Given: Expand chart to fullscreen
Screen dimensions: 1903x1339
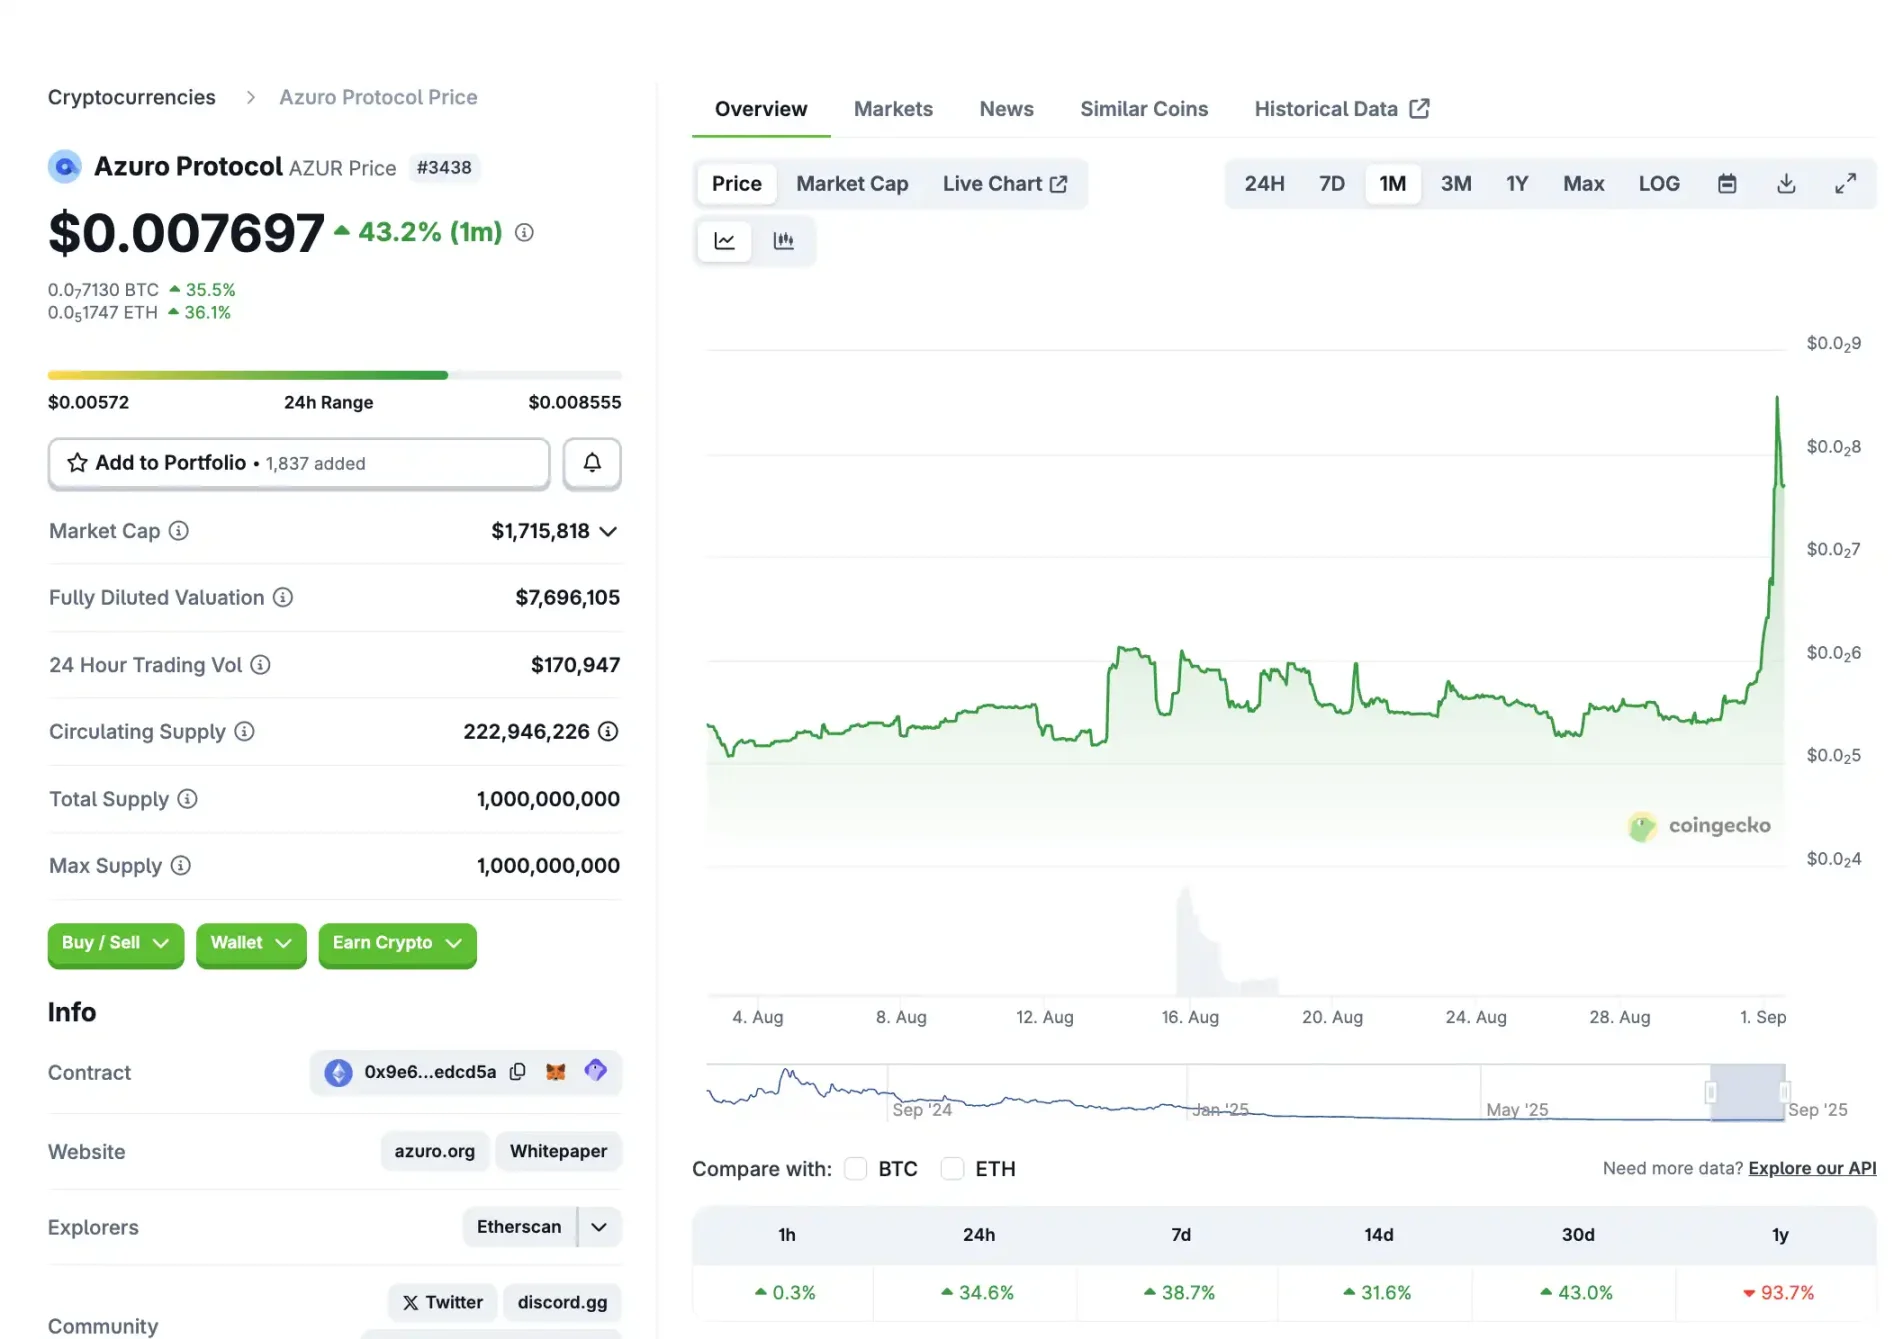Looking at the screenshot, I should [x=1845, y=183].
